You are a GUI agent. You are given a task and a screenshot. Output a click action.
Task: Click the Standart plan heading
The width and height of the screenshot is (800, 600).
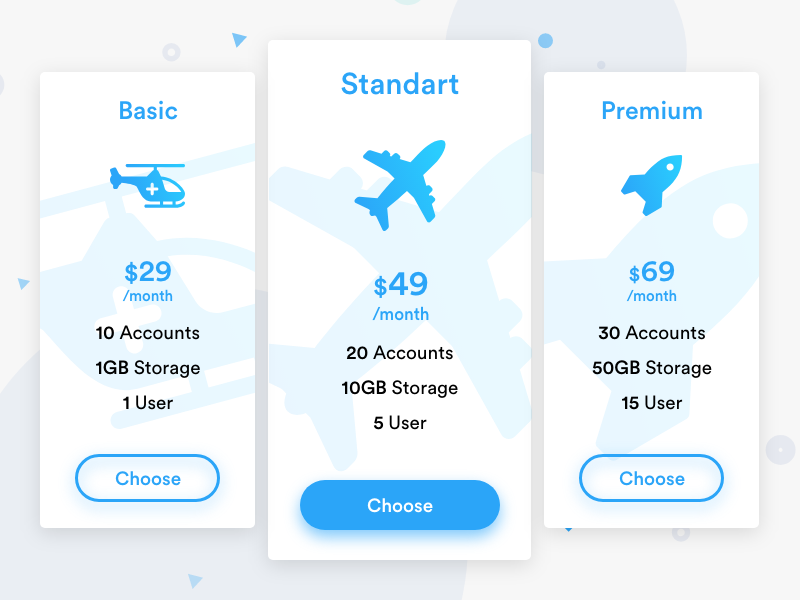(399, 84)
